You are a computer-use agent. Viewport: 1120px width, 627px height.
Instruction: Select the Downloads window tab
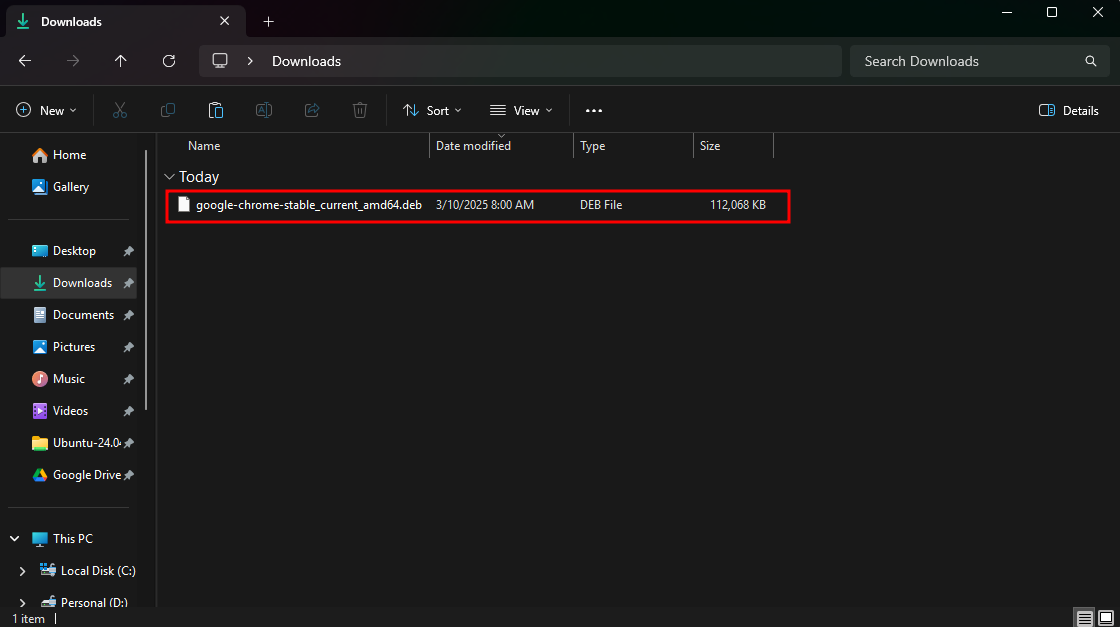(x=126, y=21)
